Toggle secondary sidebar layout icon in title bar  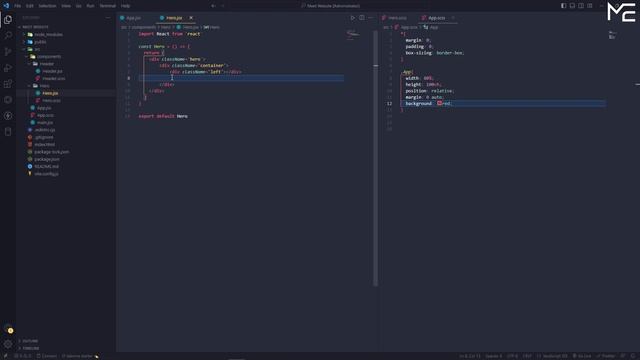tap(581, 6)
